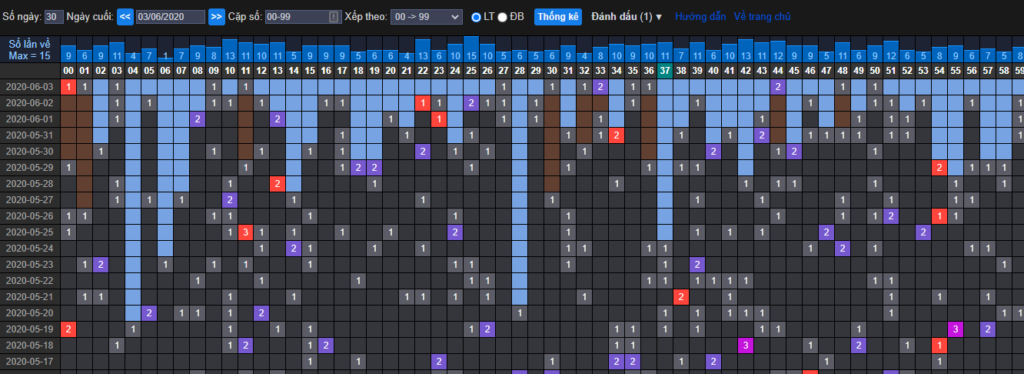Click the count bar above column 22

click(423, 51)
